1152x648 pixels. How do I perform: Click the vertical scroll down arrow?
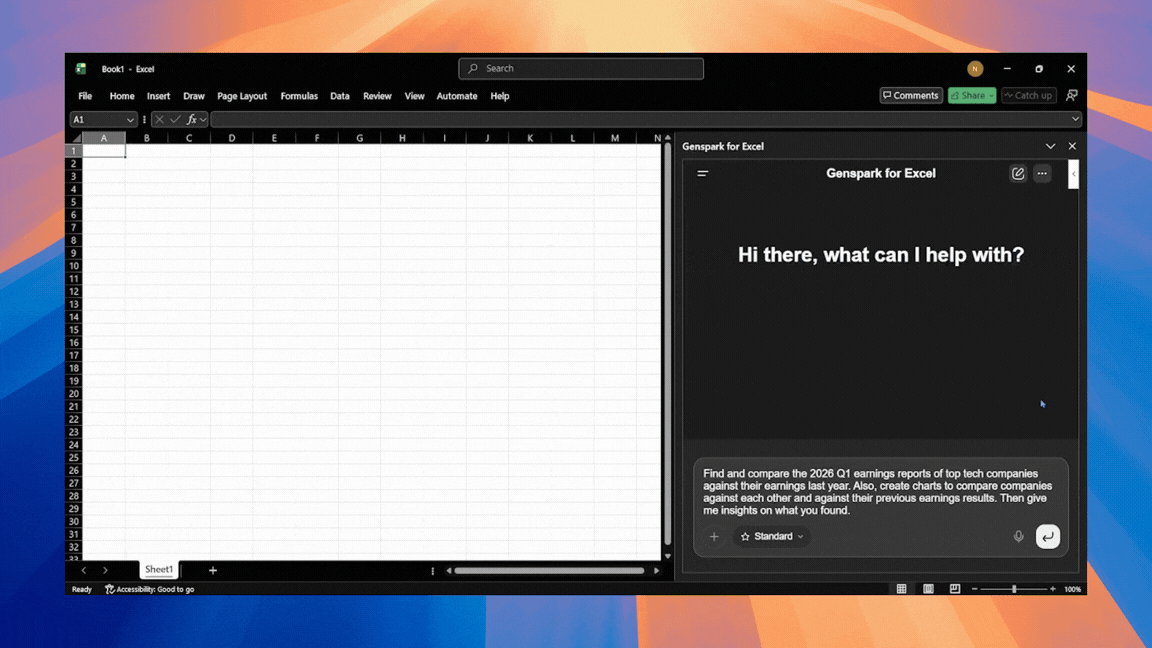click(x=667, y=556)
